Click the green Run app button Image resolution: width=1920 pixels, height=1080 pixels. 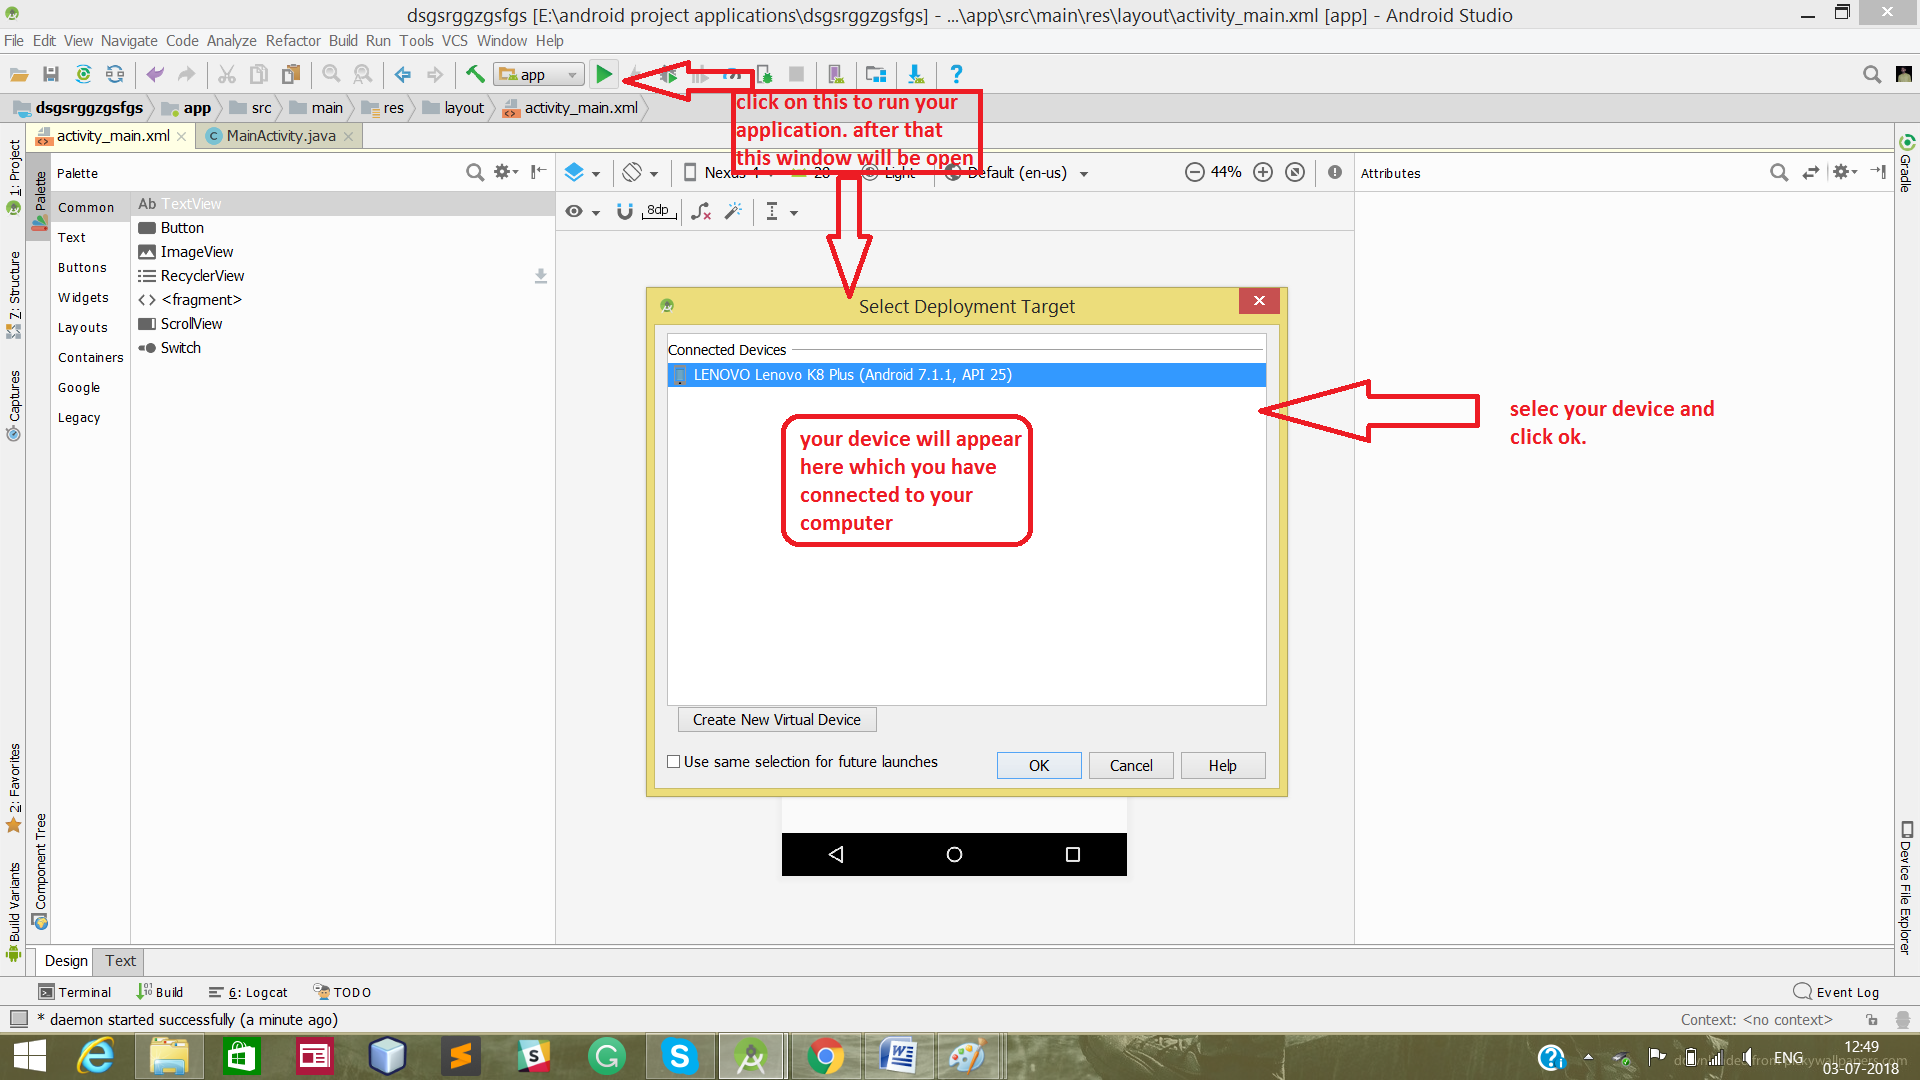point(603,74)
